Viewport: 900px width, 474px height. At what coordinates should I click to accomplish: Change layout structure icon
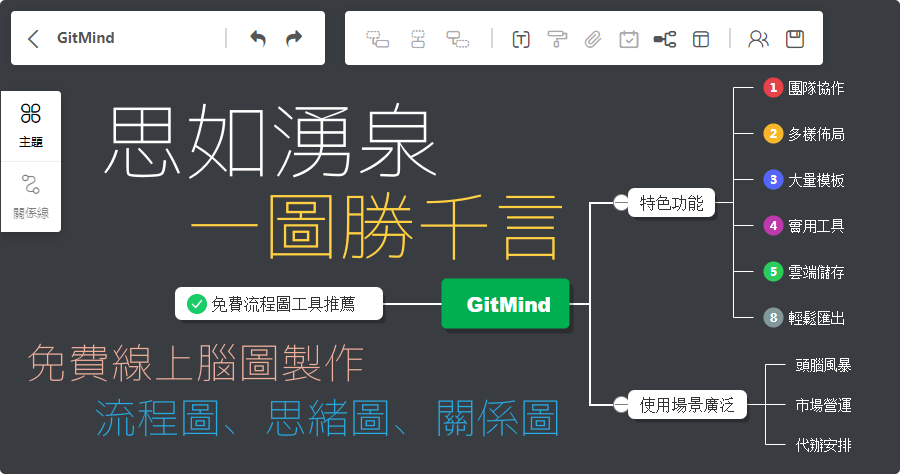(665, 39)
